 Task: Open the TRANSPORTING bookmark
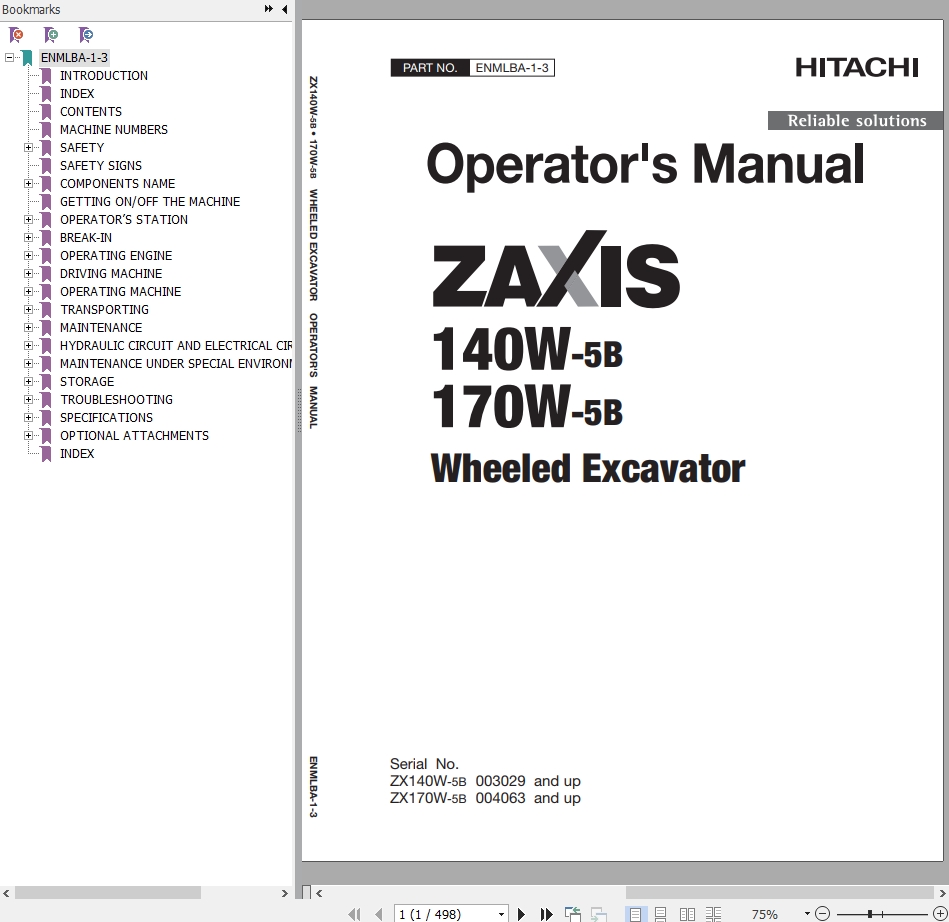pos(104,309)
